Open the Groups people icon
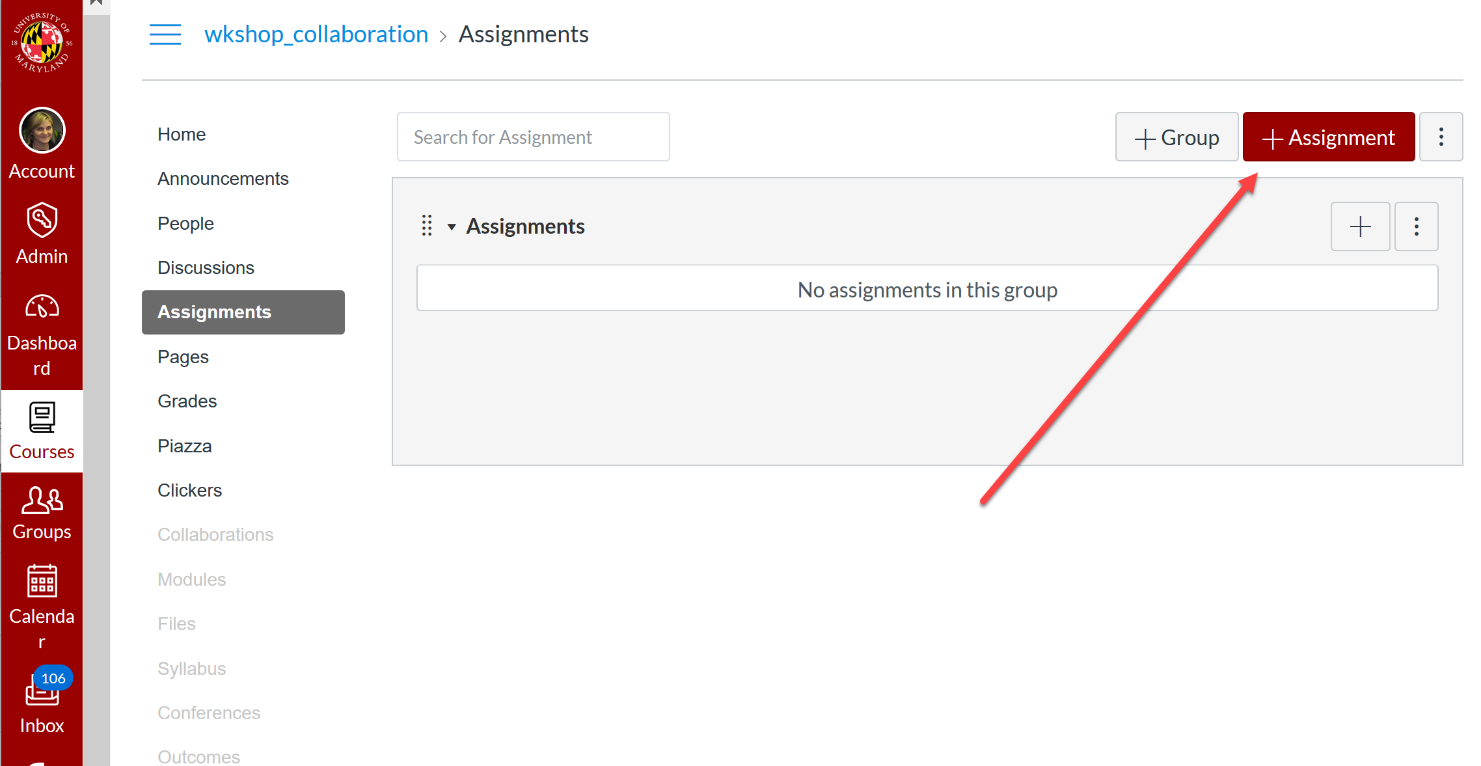The image size is (1481, 766). (42, 499)
